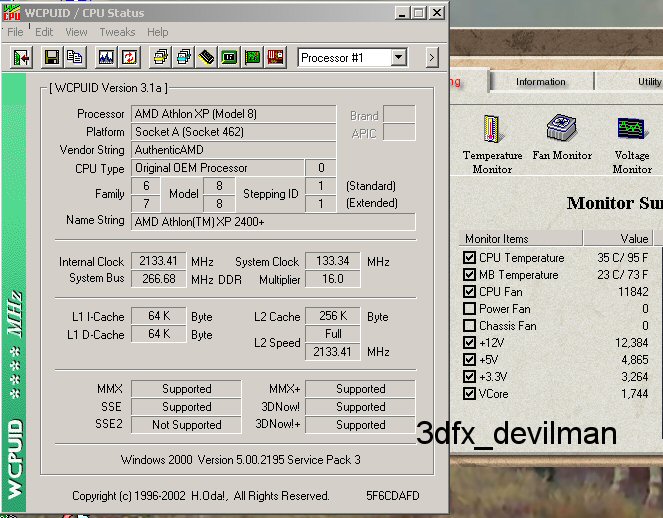Open the View menu
Screen dimensions: 663x518
point(76,32)
